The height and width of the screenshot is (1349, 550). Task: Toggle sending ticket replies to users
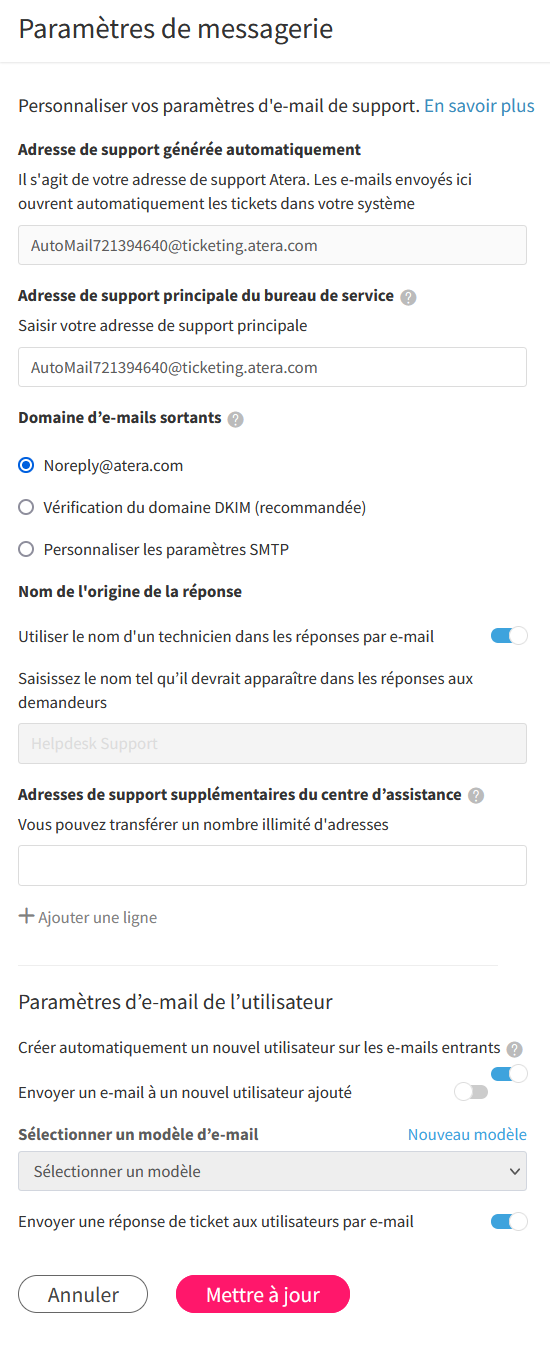(x=509, y=1221)
